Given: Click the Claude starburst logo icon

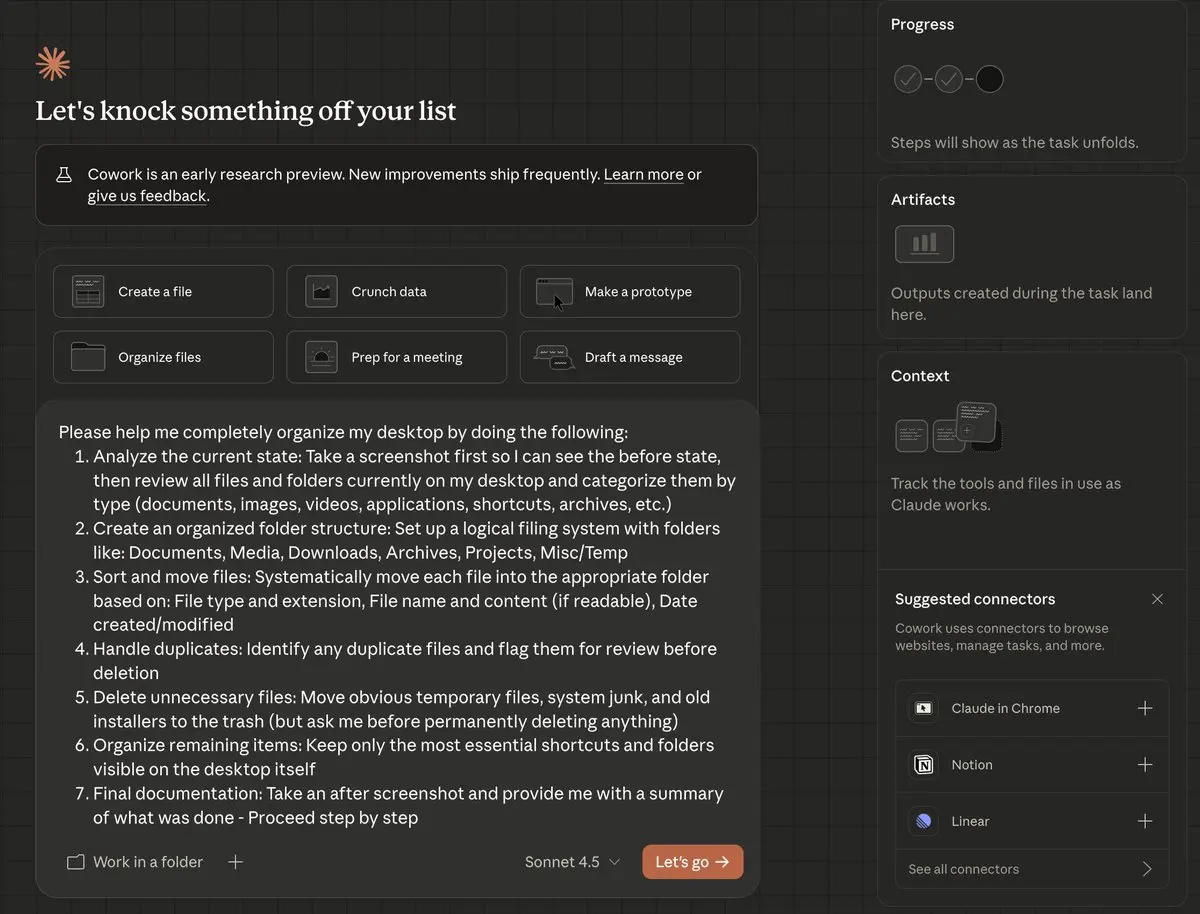Looking at the screenshot, I should tap(53, 64).
